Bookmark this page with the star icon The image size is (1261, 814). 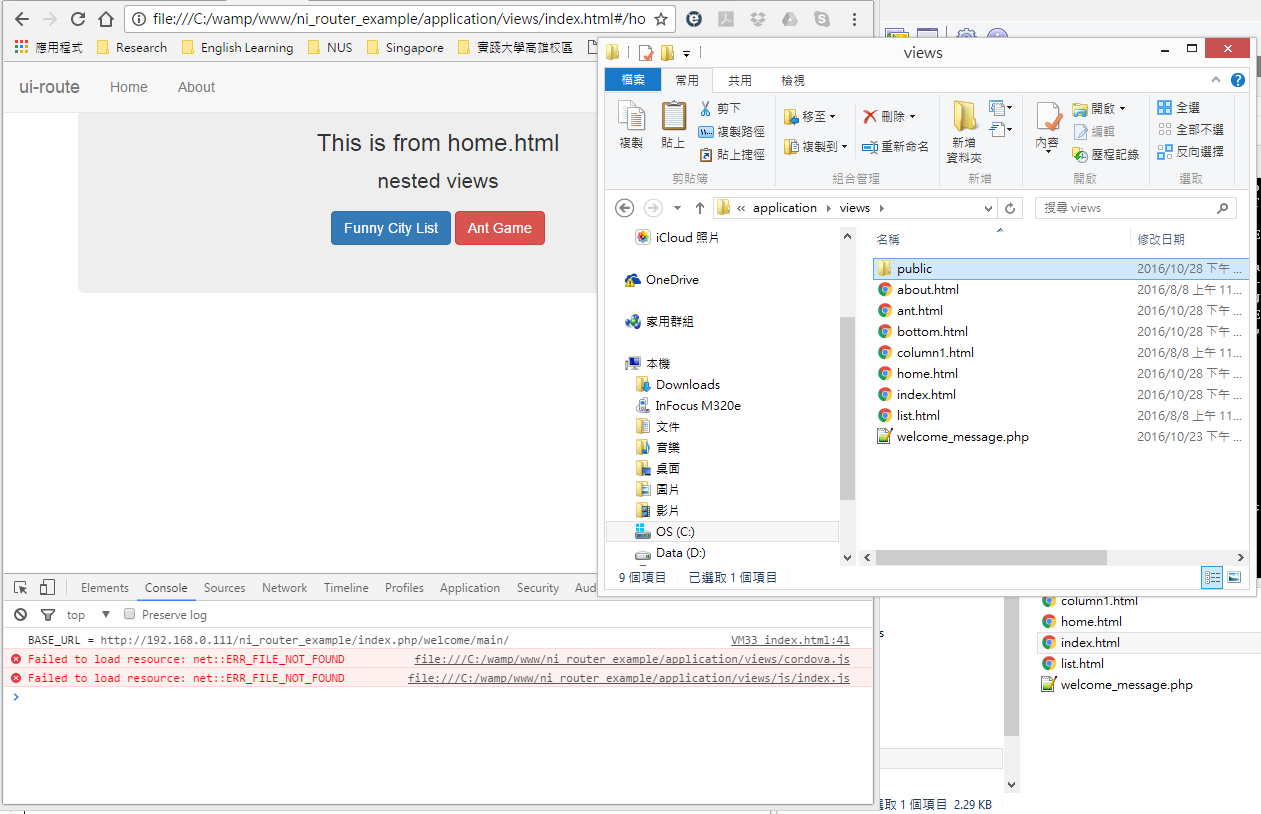click(661, 19)
